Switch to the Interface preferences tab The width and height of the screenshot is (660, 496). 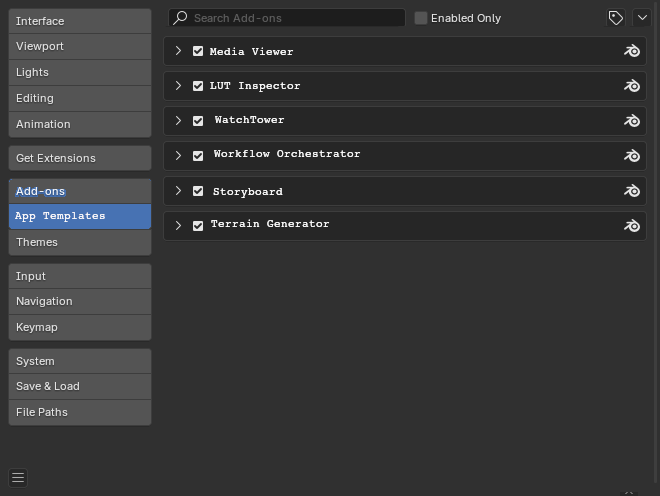click(80, 21)
